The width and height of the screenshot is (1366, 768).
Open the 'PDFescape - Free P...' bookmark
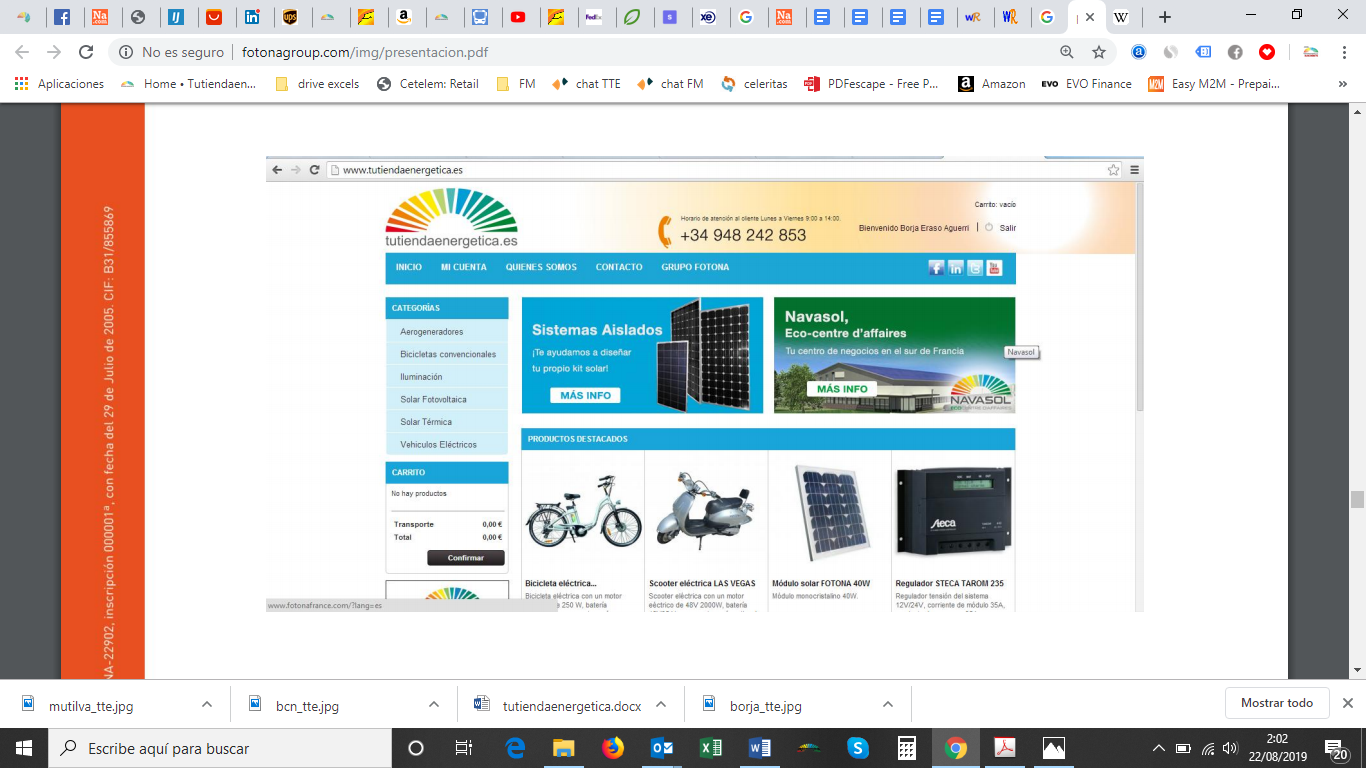[872, 84]
